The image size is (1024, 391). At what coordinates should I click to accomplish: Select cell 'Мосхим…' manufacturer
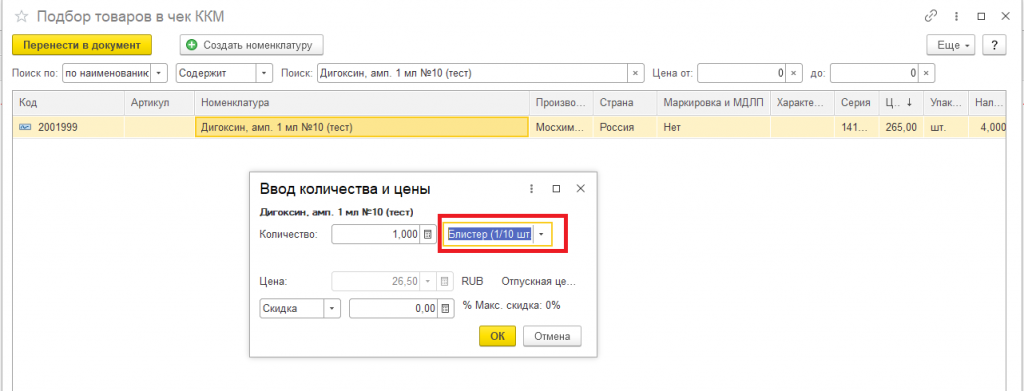[560, 128]
